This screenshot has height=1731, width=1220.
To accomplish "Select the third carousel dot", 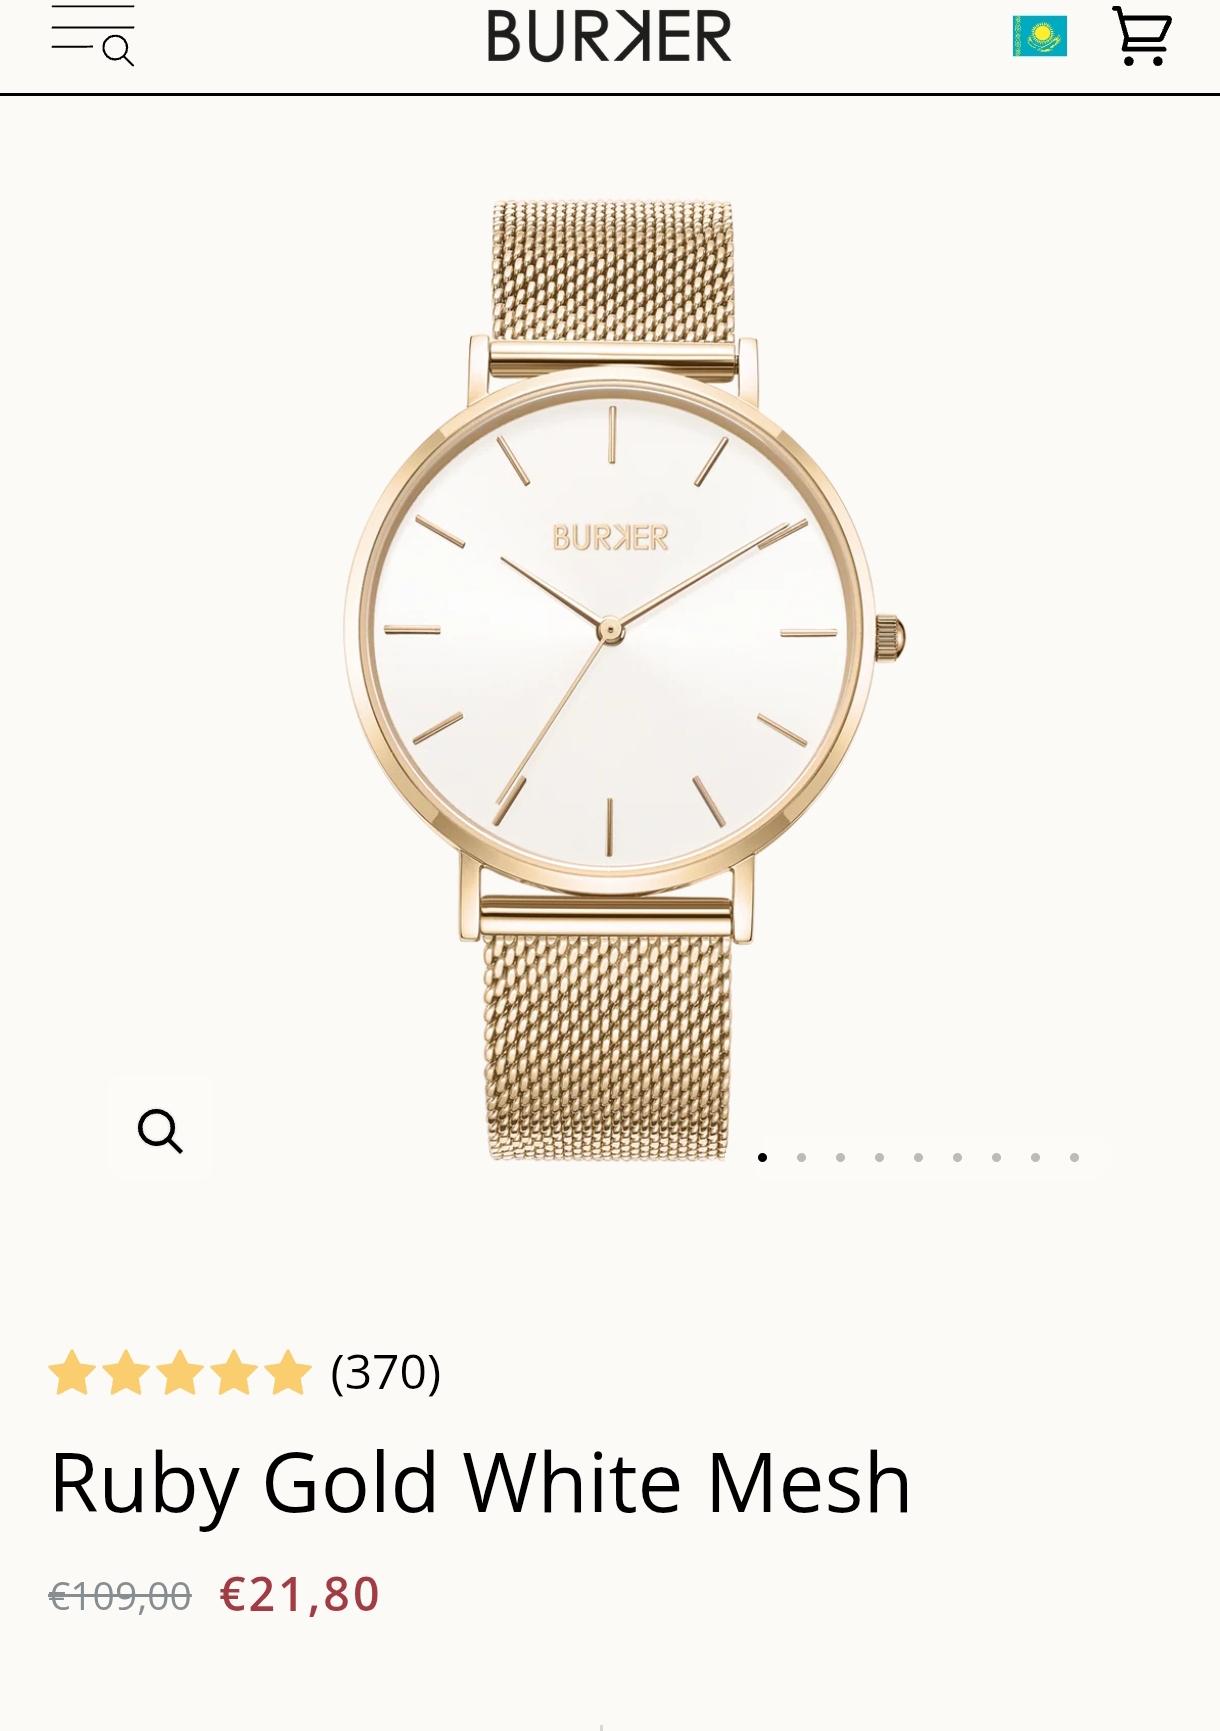I will click(841, 1157).
